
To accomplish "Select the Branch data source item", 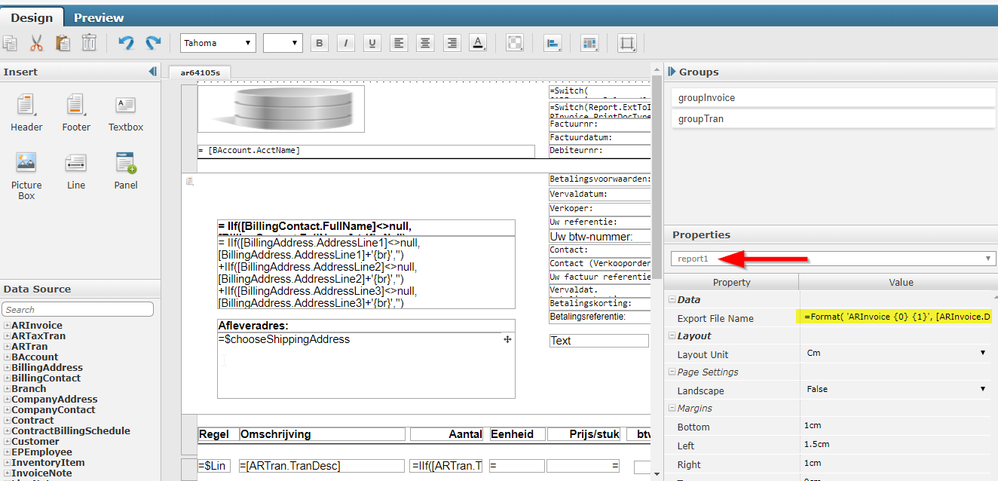I will click(29, 389).
